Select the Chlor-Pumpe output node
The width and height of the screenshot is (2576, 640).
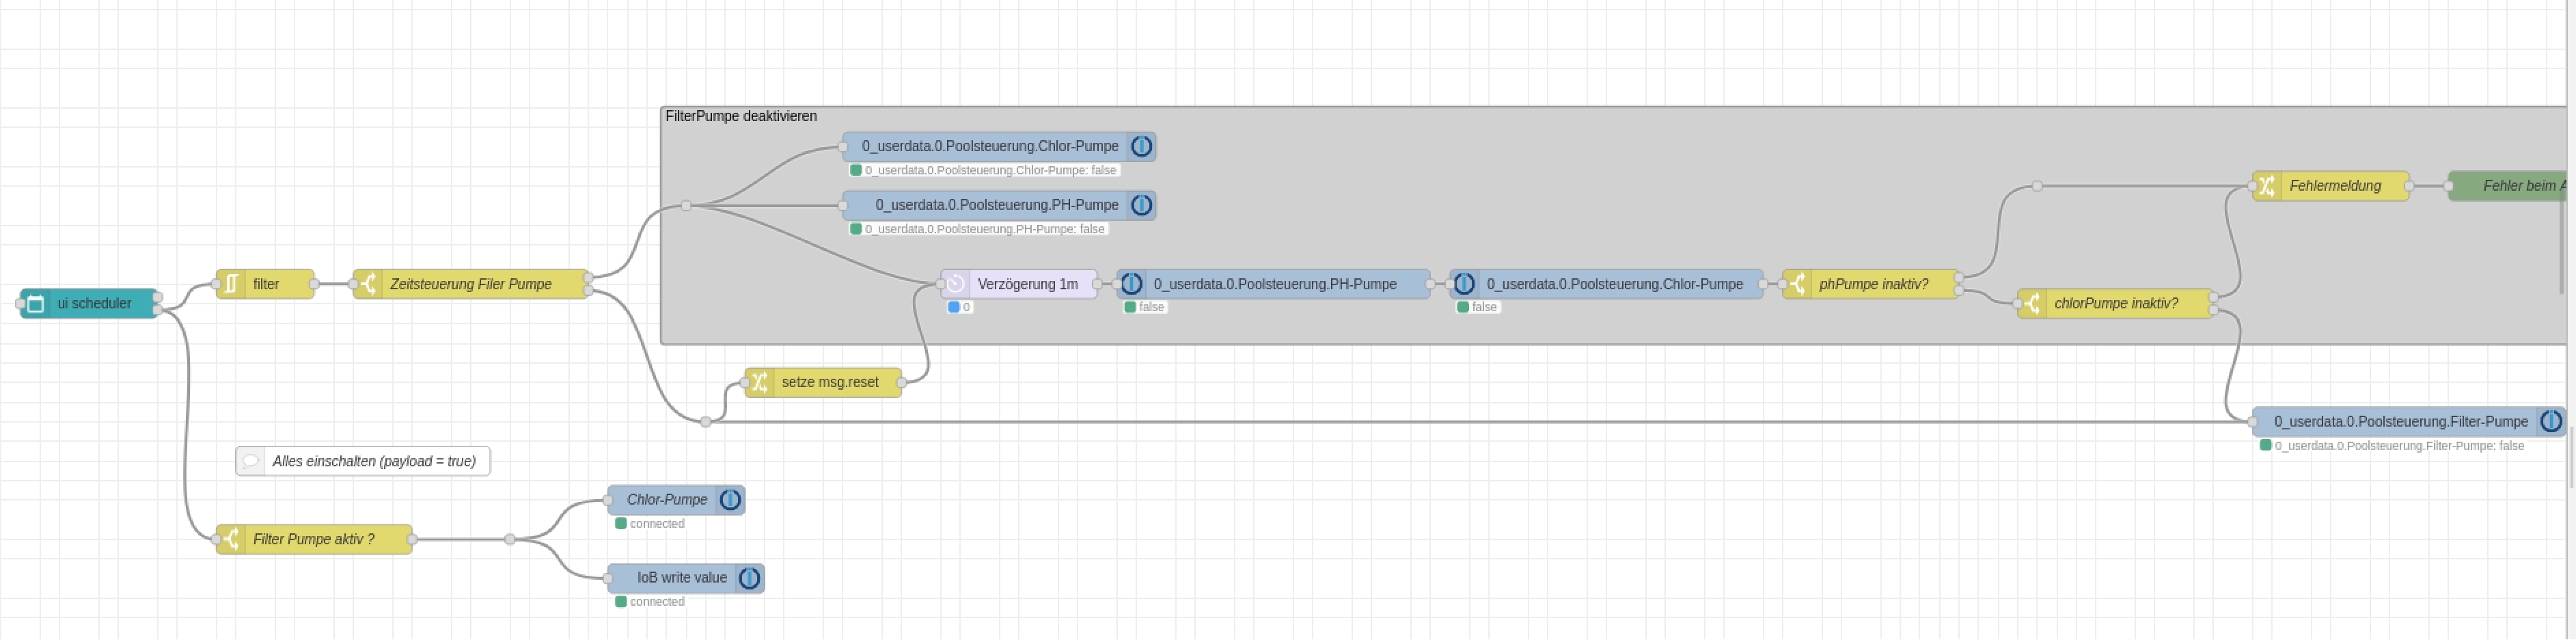[x=676, y=500]
